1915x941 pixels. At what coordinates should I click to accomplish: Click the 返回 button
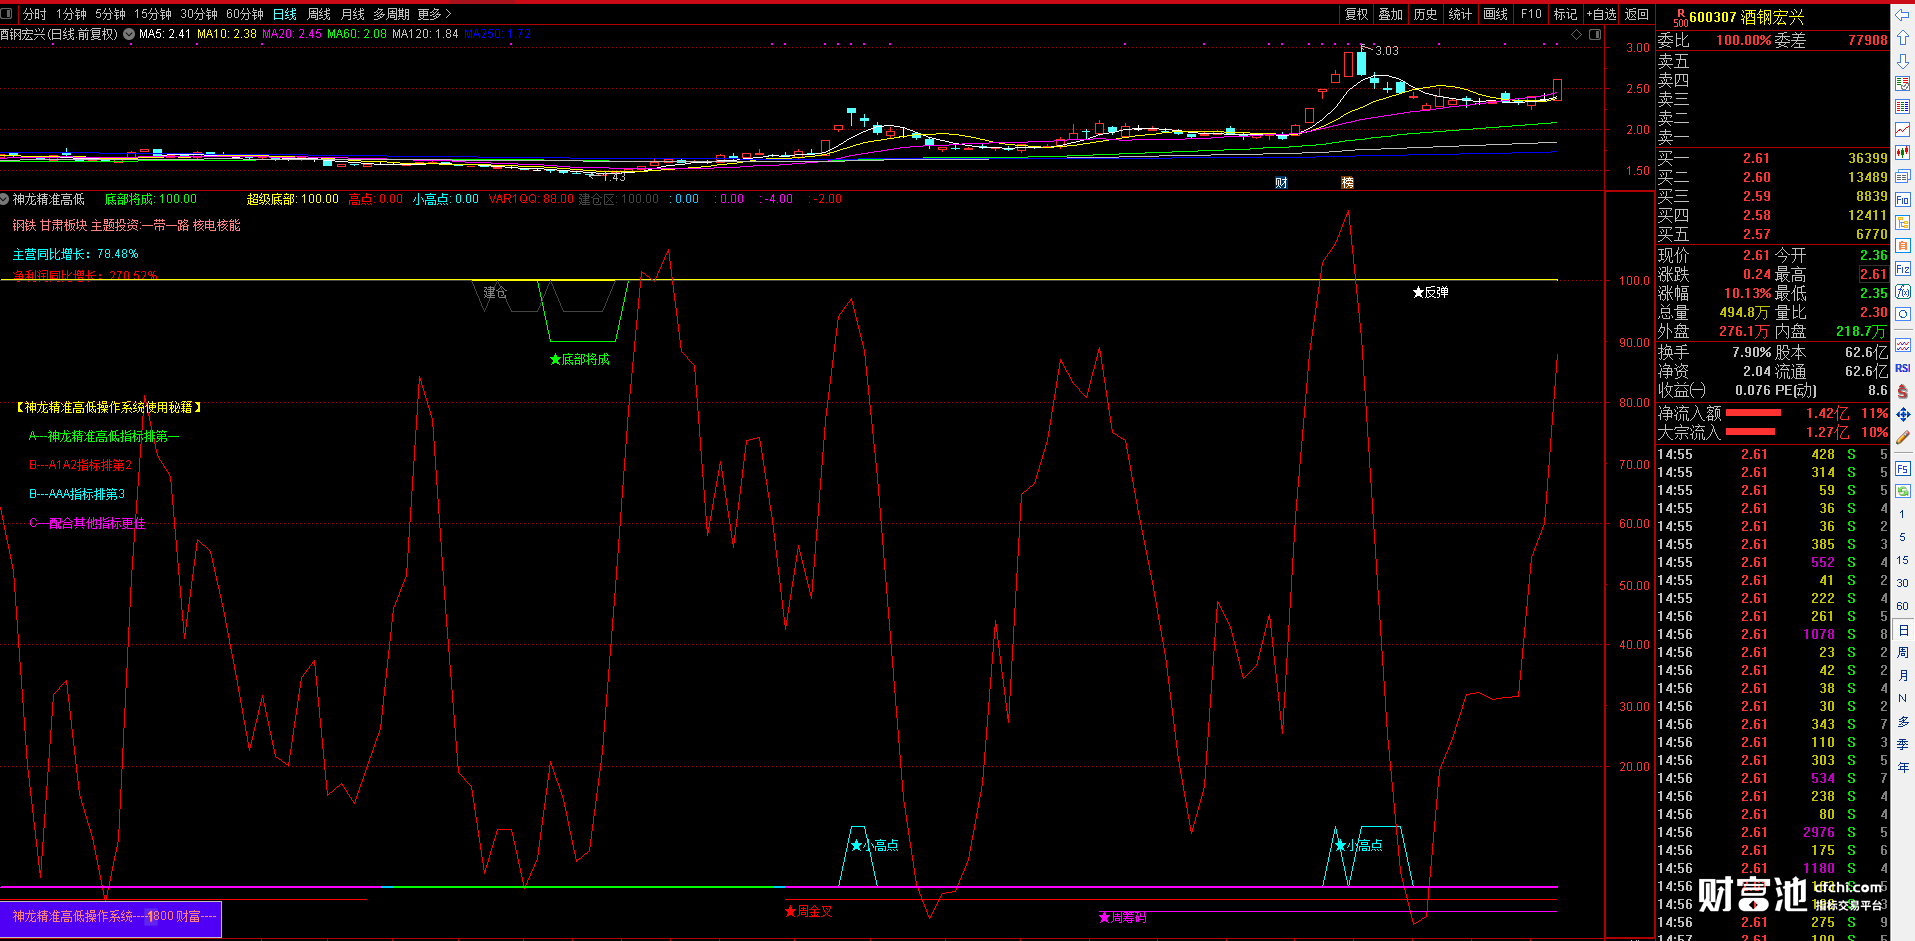point(1637,14)
